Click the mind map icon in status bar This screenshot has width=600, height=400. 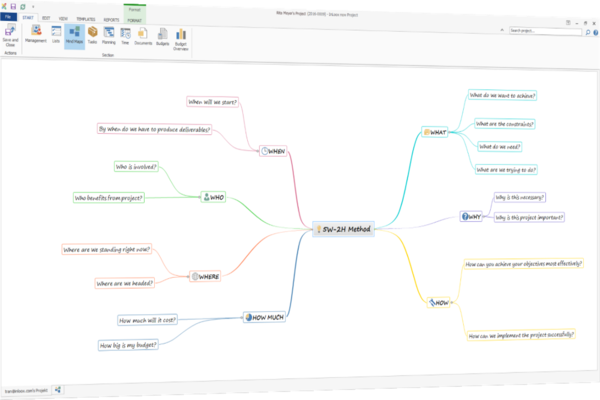point(58,390)
